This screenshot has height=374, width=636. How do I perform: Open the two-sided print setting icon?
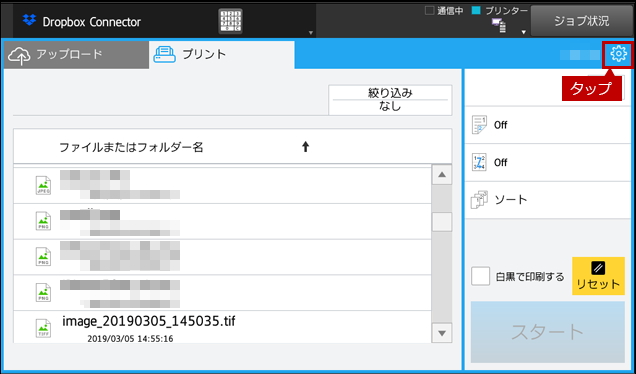479,125
